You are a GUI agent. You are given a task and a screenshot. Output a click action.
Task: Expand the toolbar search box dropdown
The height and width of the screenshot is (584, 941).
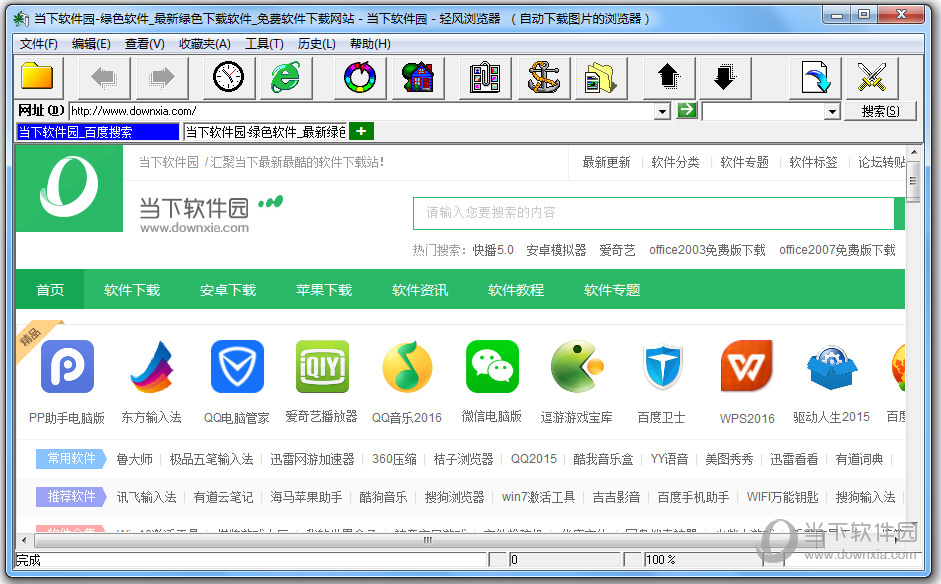pyautogui.click(x=832, y=111)
